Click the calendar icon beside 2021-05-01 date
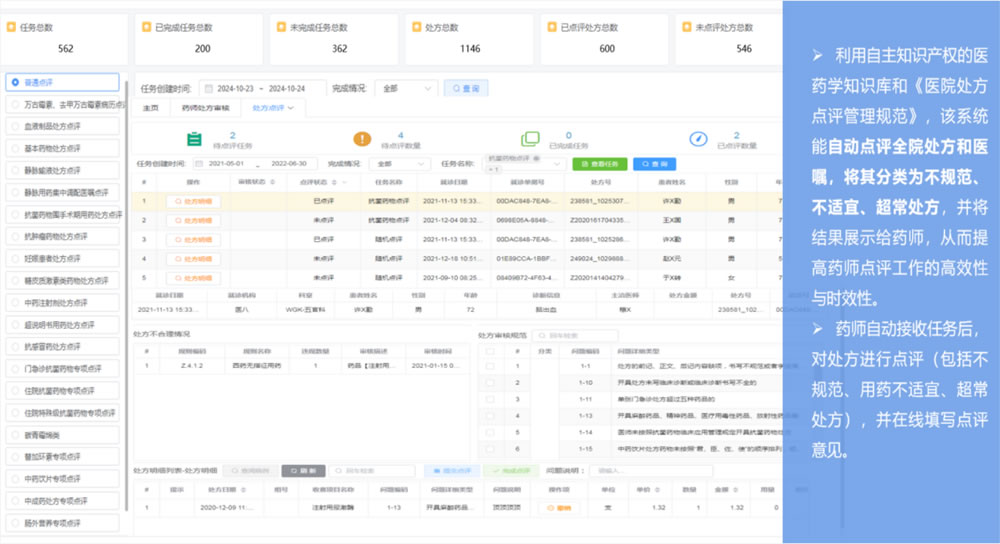 click(199, 164)
